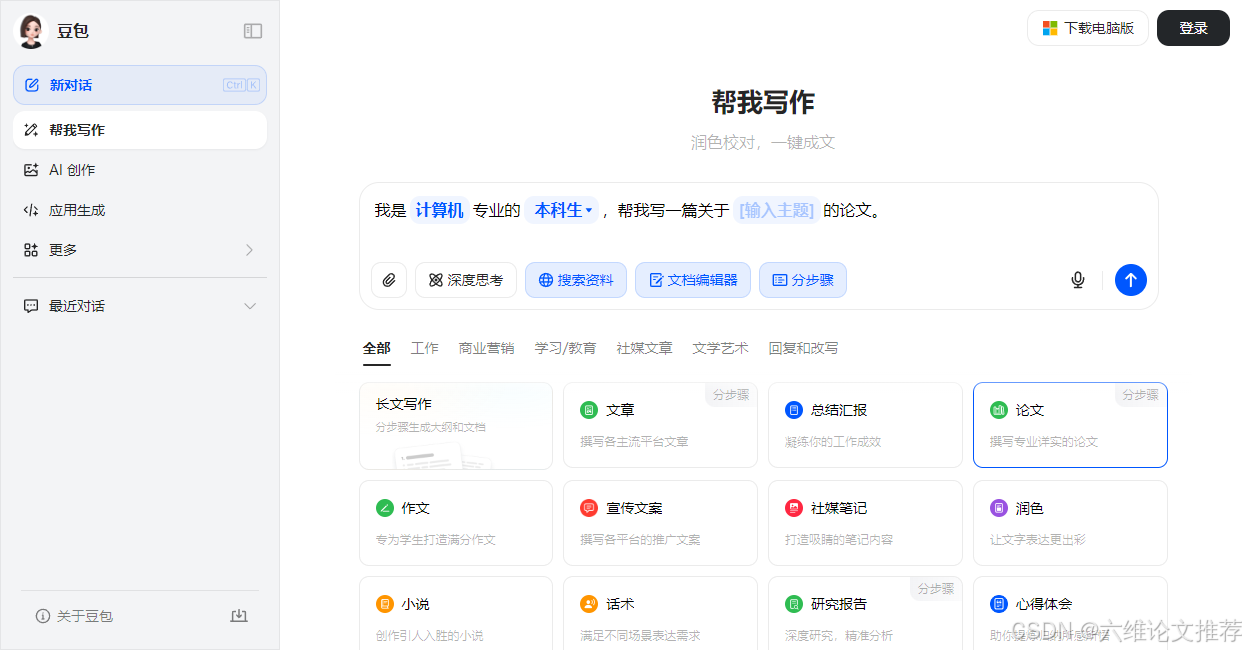
Task: Click 专为学生打造满分作文 description text
Action: coord(436,539)
